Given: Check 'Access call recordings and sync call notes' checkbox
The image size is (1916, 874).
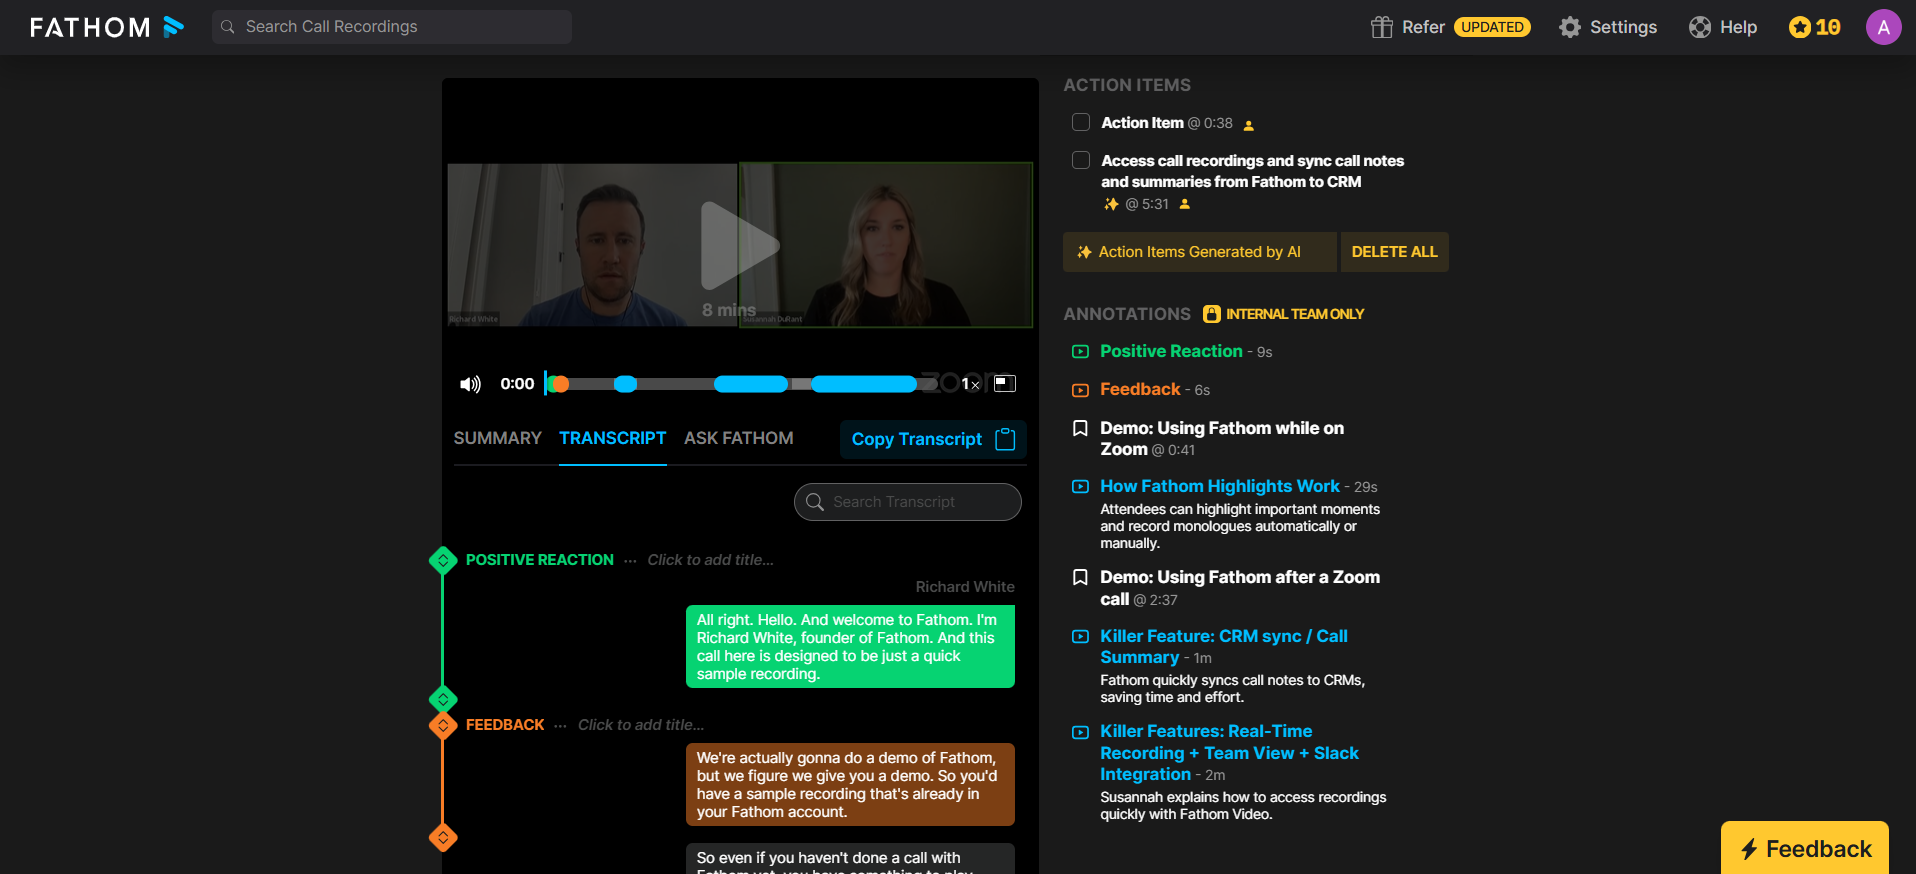Looking at the screenshot, I should click(x=1081, y=160).
